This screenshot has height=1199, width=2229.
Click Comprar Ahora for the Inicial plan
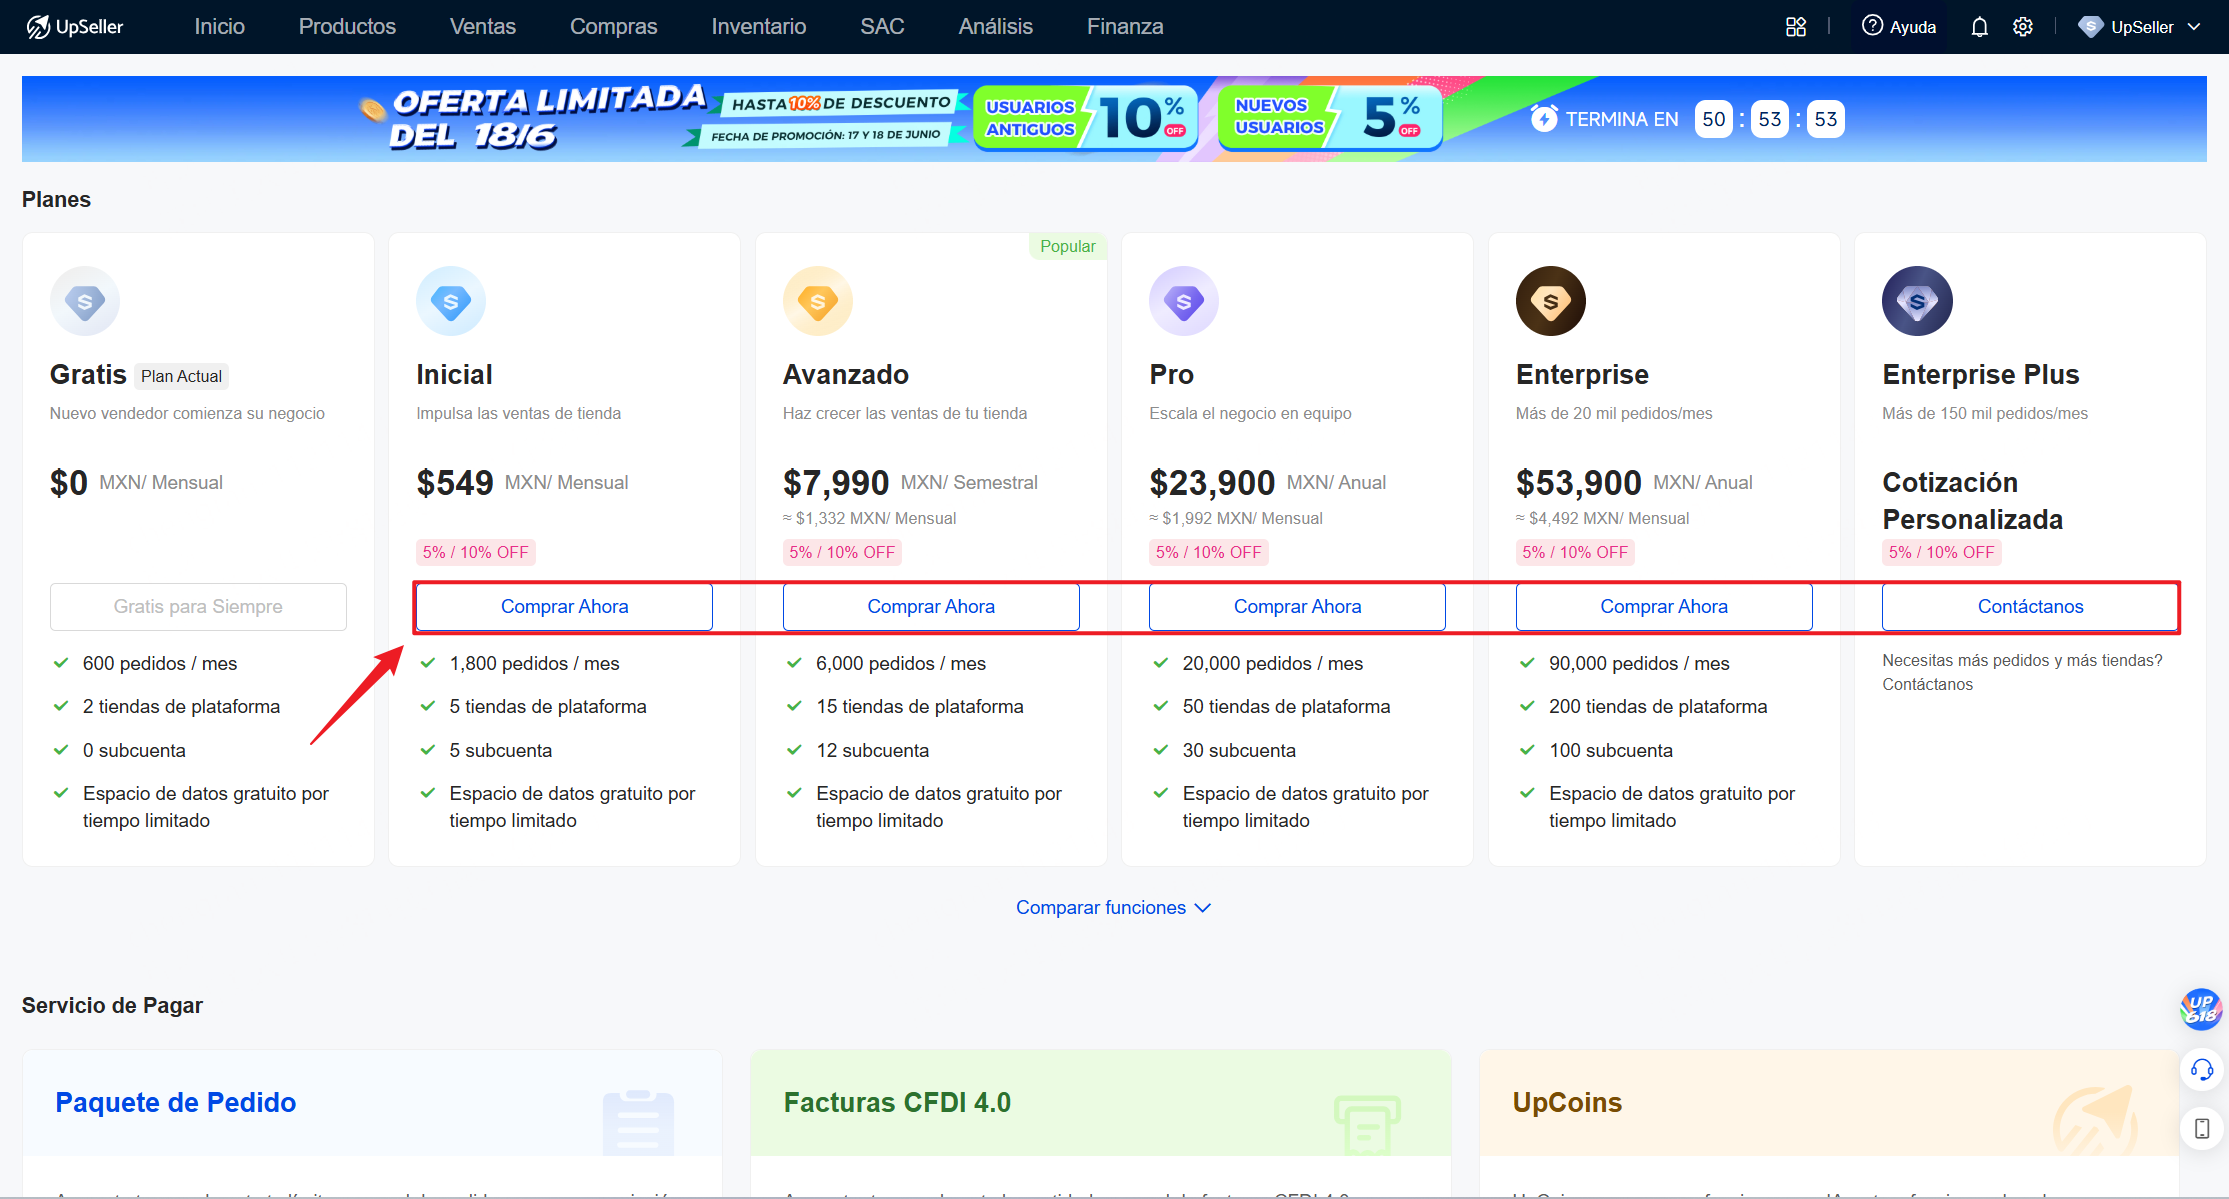[x=564, y=607]
